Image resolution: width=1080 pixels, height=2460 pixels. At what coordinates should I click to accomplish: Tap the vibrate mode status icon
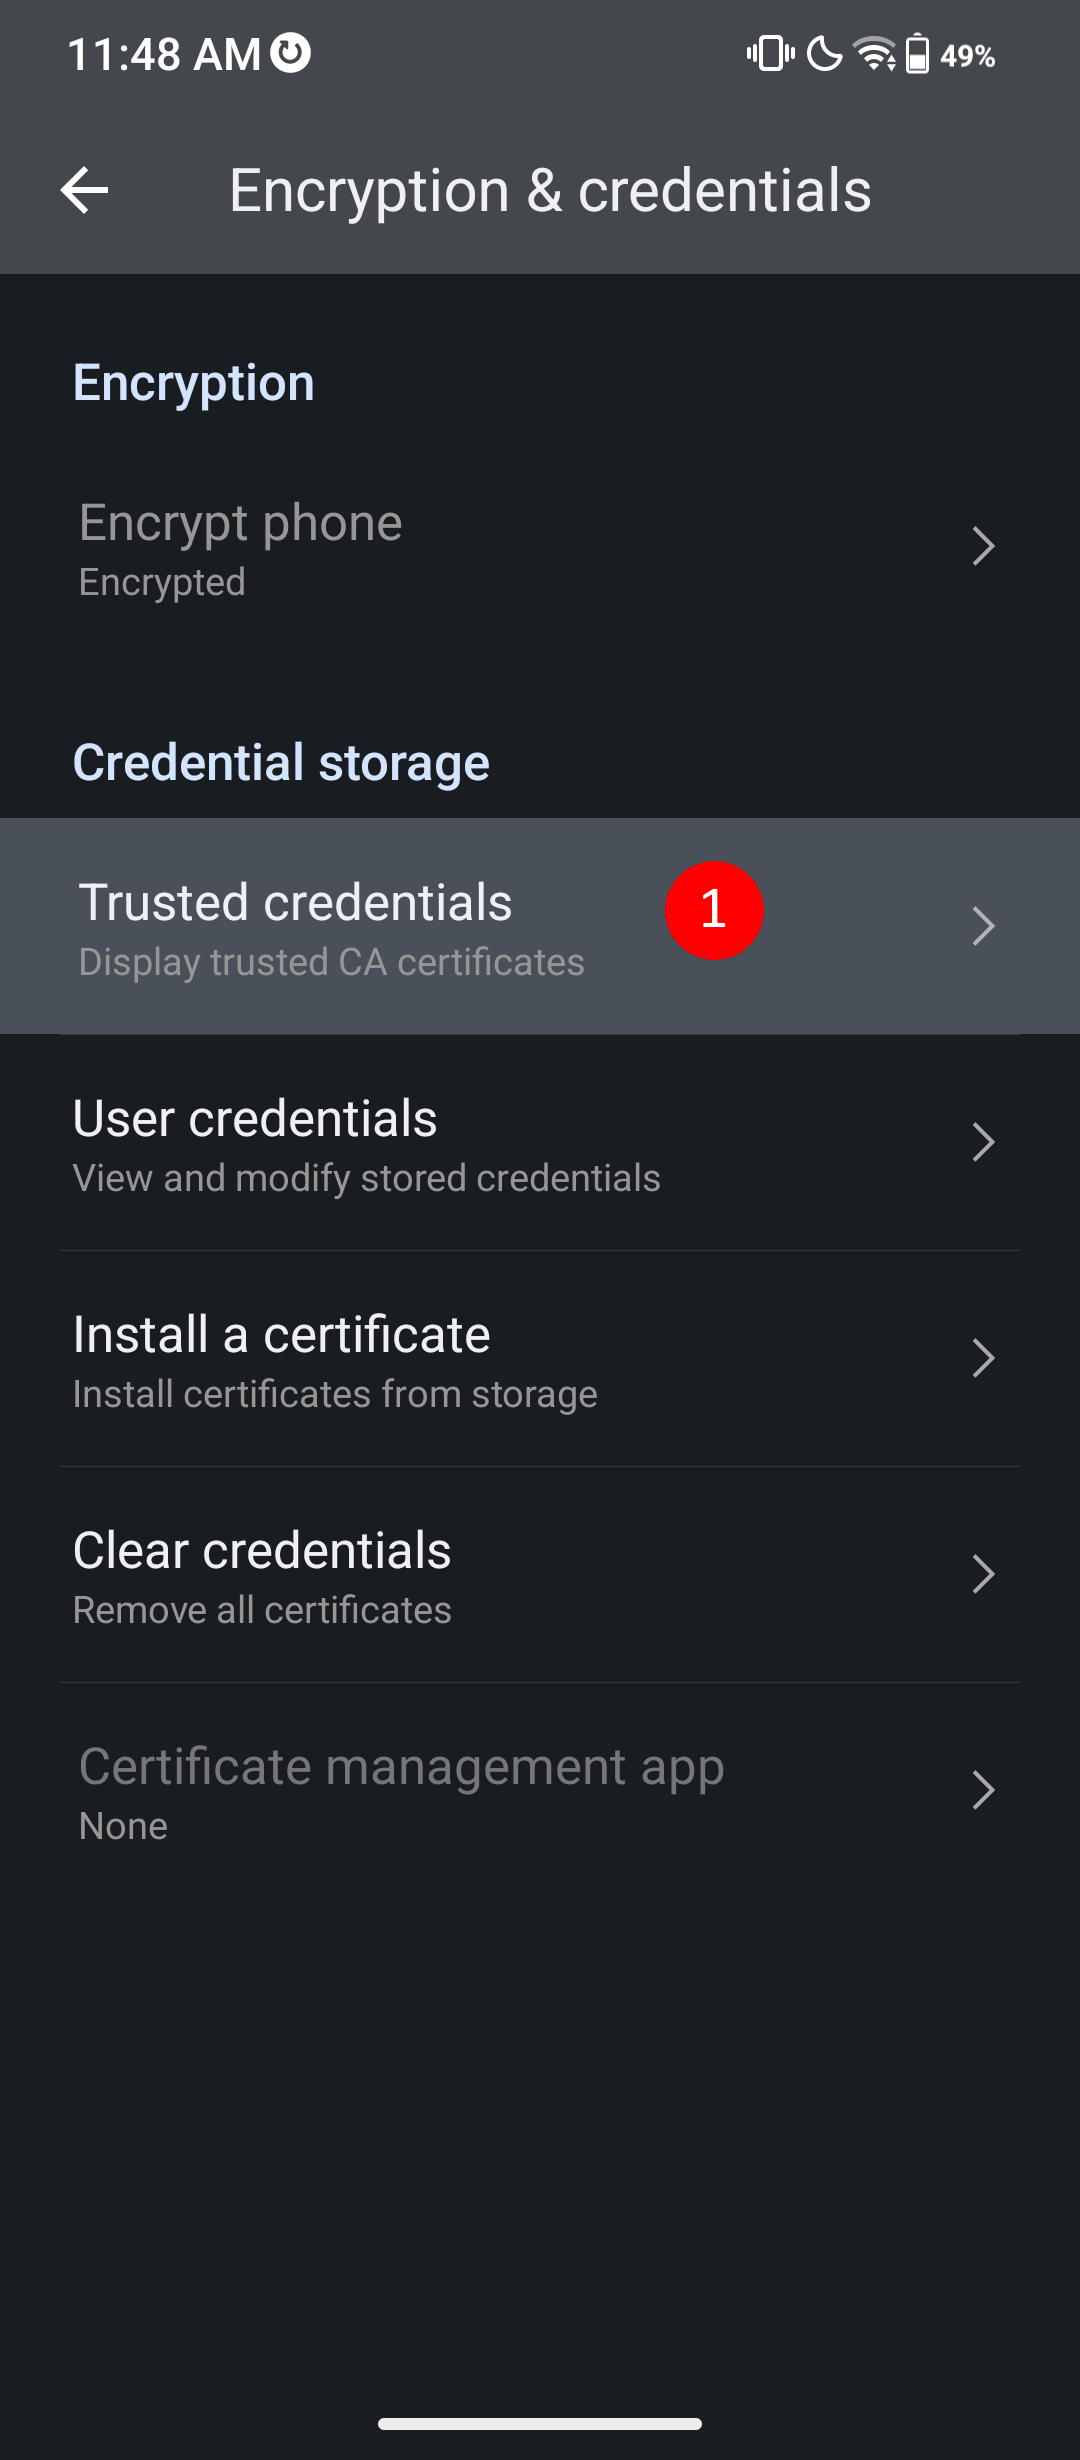pos(770,54)
